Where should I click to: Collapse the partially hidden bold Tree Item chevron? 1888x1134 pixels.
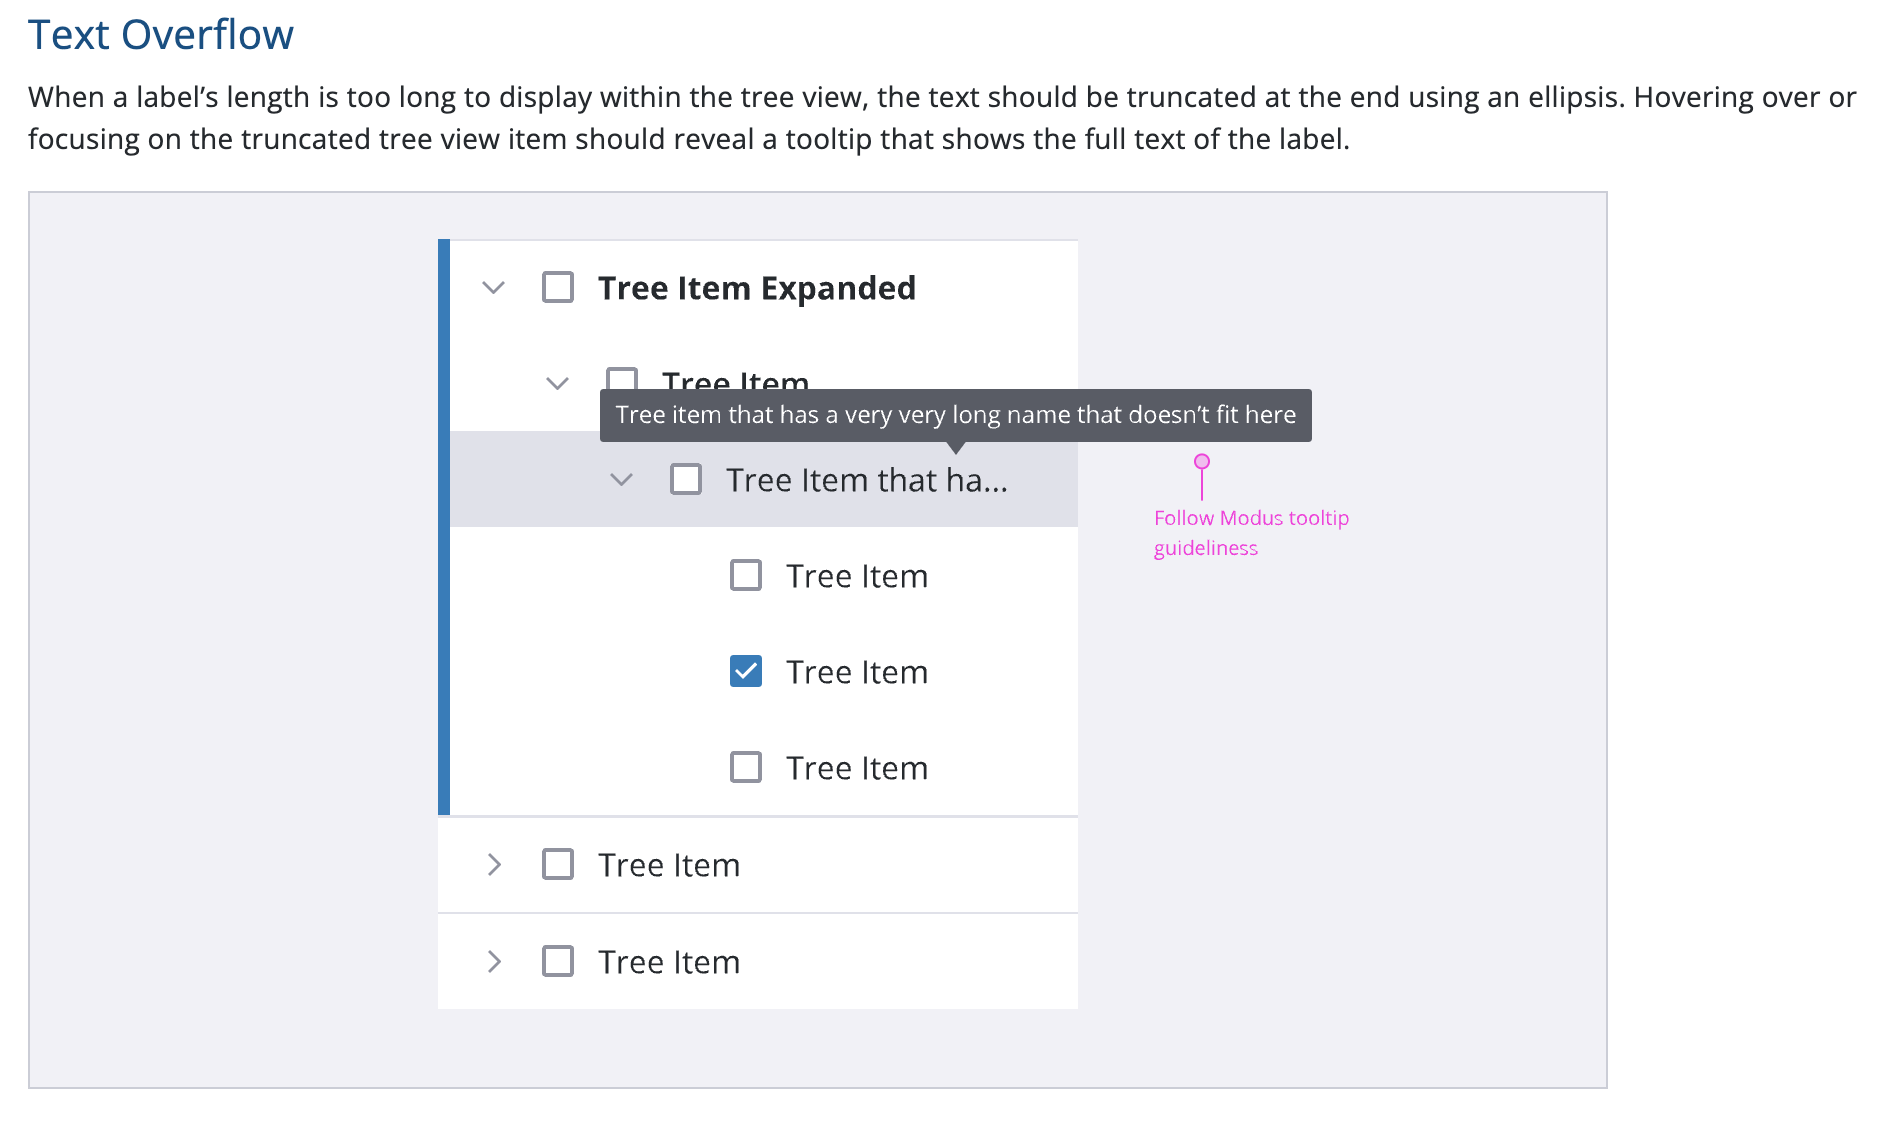pyautogui.click(x=557, y=383)
